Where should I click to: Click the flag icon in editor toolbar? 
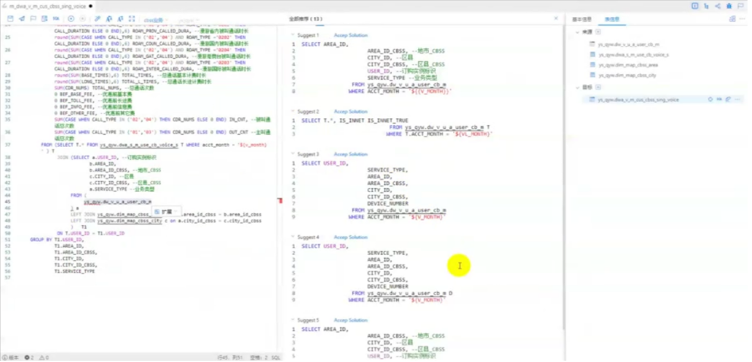tap(33, 19)
